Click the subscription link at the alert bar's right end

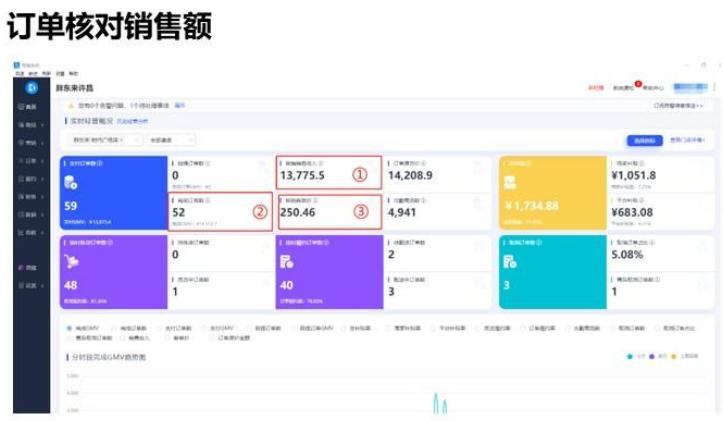click(x=678, y=106)
